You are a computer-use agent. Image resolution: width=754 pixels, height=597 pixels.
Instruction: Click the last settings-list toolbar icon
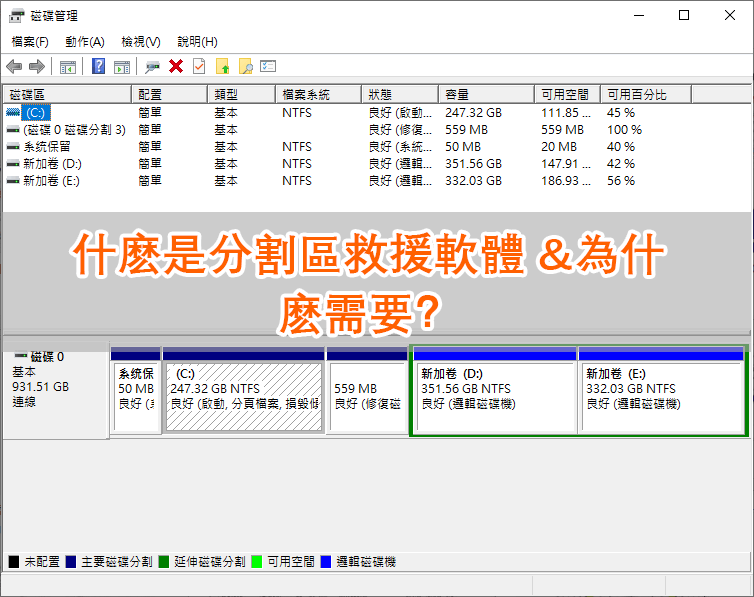(x=268, y=66)
